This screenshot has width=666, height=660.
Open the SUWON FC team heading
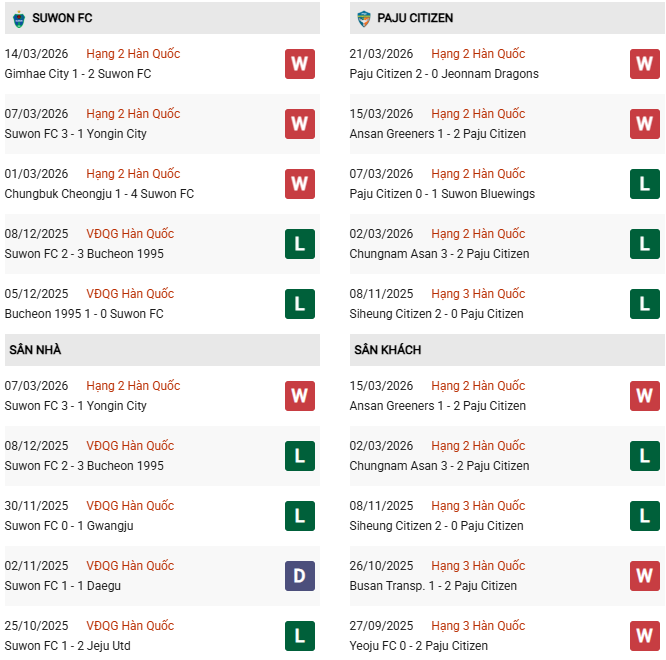[x=62, y=18]
